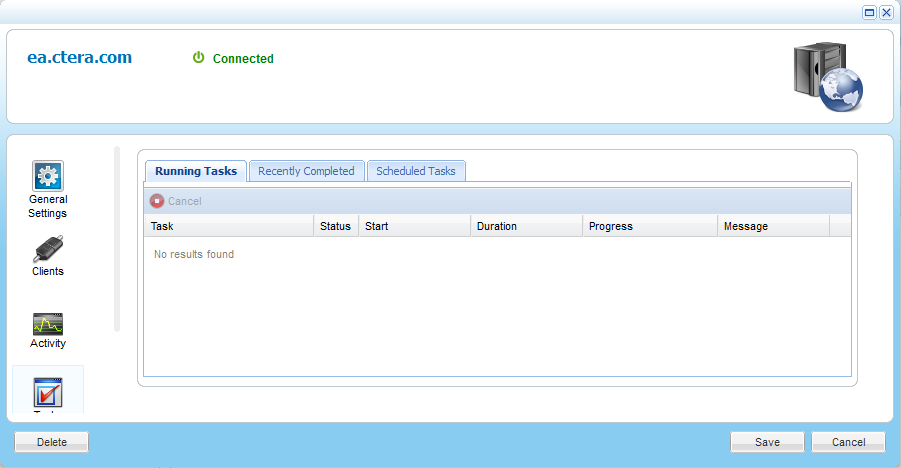Click the bottom Cancel button
The height and width of the screenshot is (468, 901).
coord(848,442)
